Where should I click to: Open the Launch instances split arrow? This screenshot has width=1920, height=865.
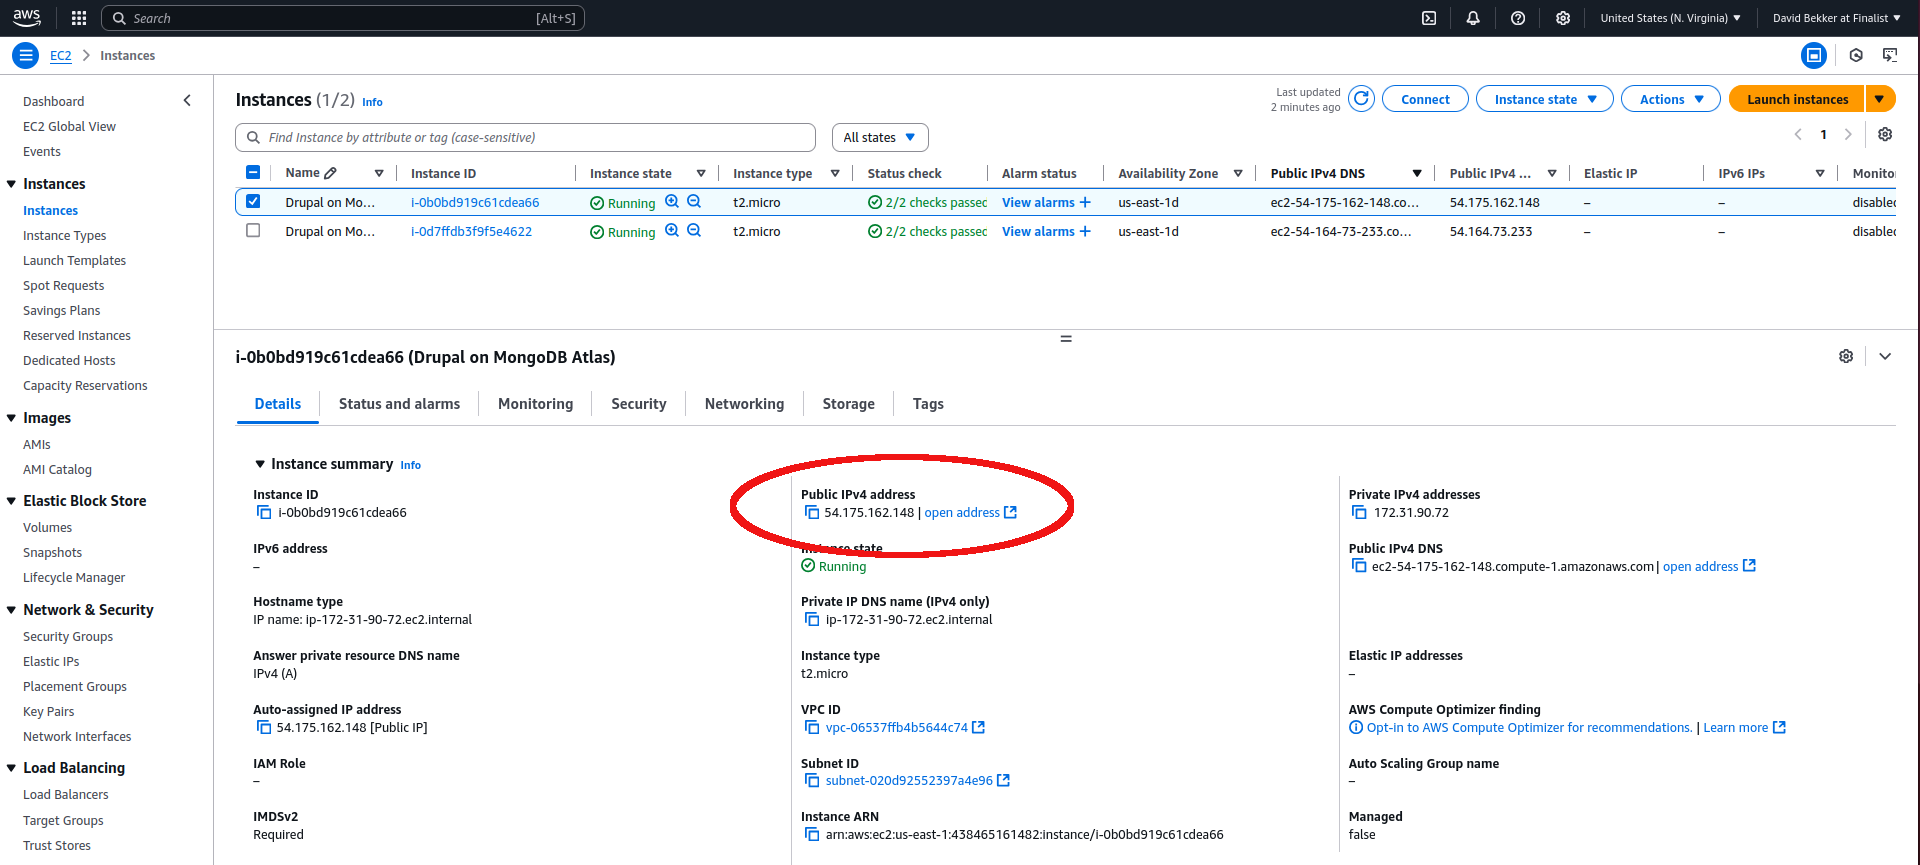point(1880,99)
